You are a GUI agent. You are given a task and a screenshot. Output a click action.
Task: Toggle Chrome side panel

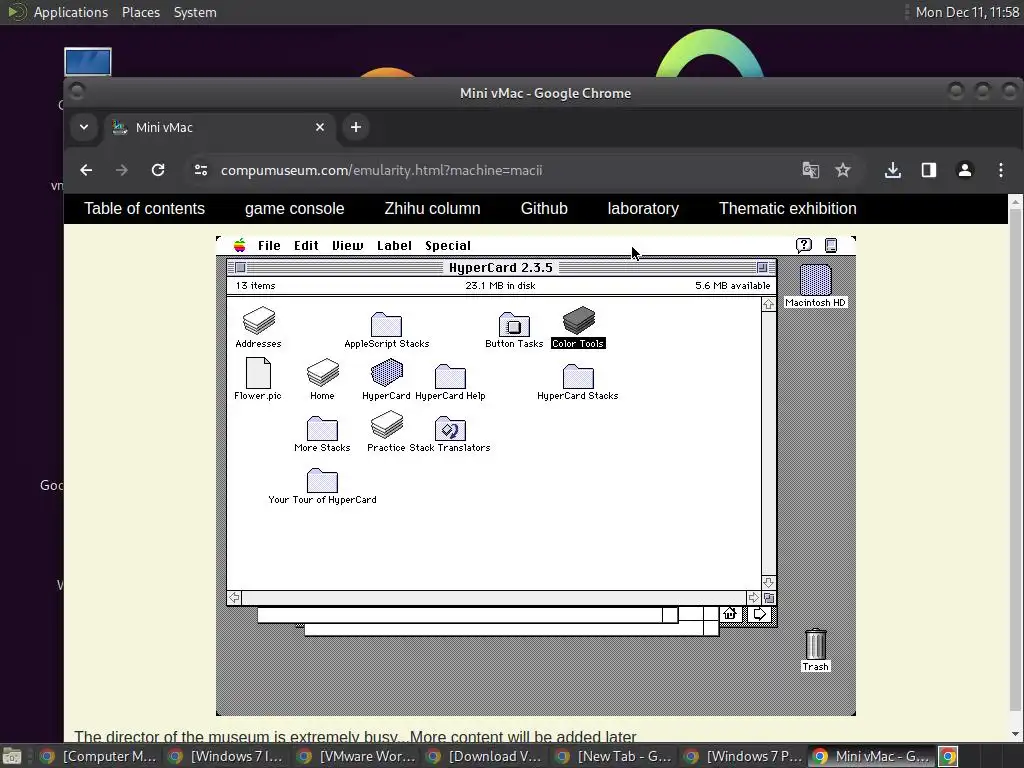click(x=929, y=170)
